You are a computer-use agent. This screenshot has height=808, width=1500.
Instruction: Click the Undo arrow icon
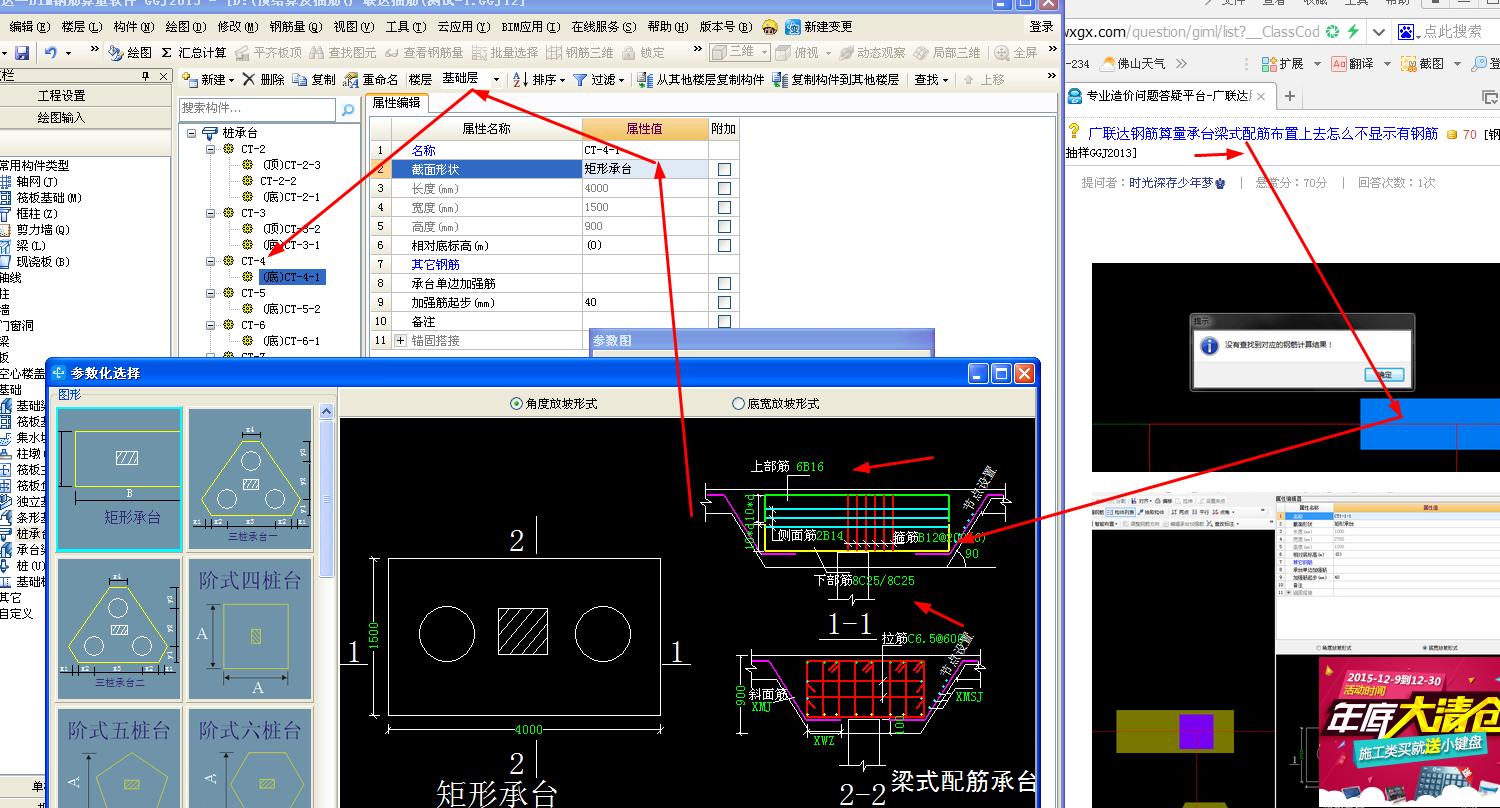click(x=50, y=52)
